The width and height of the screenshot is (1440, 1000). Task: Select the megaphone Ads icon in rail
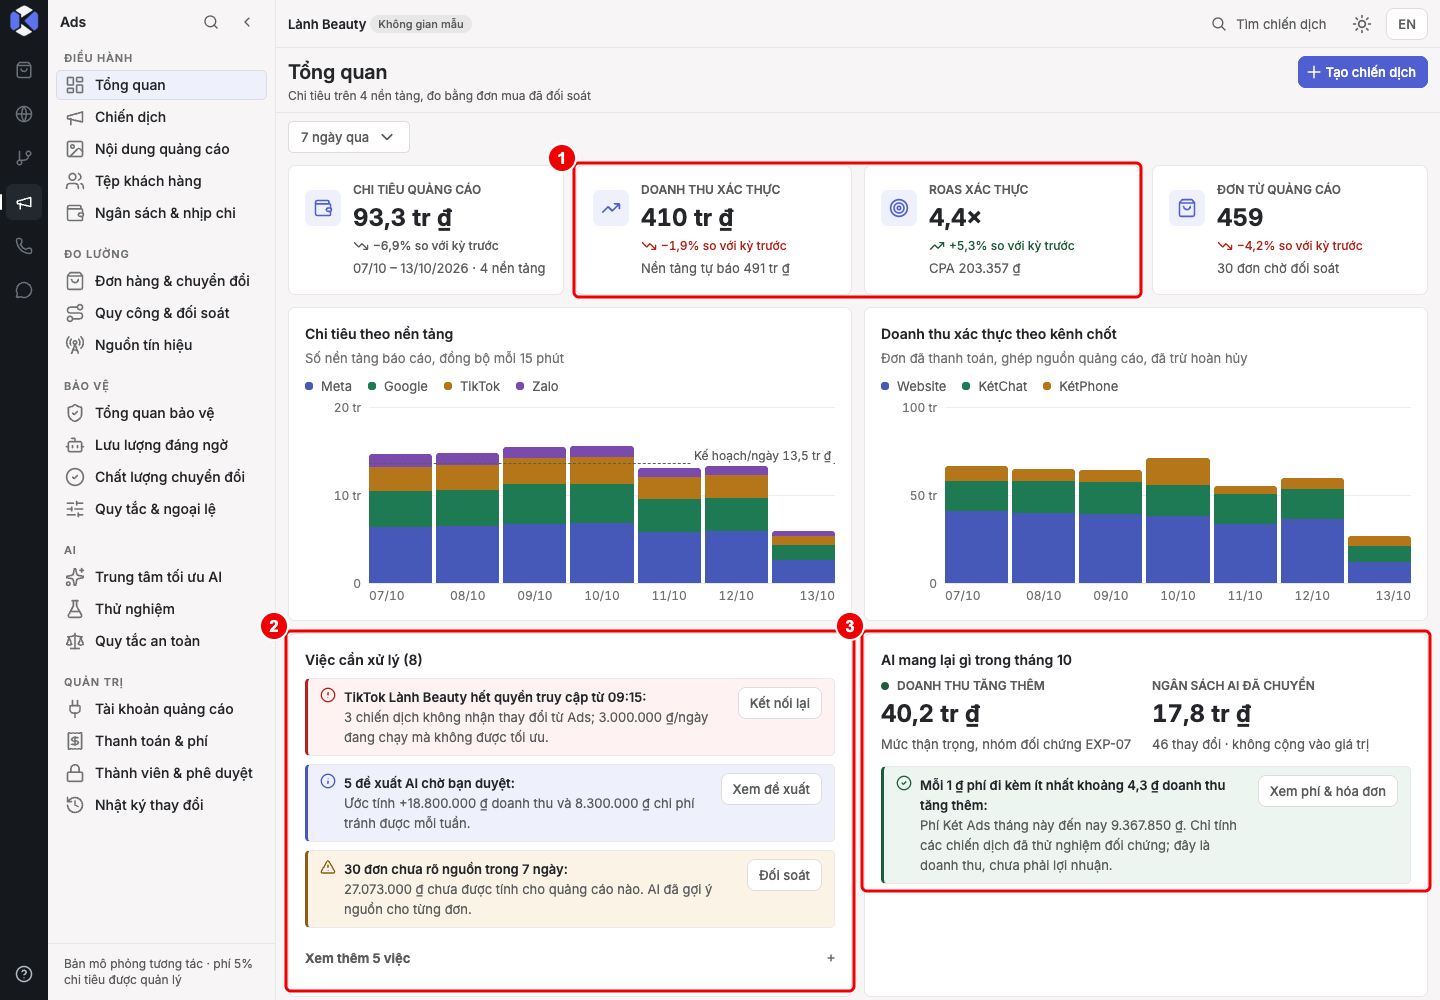(x=24, y=202)
